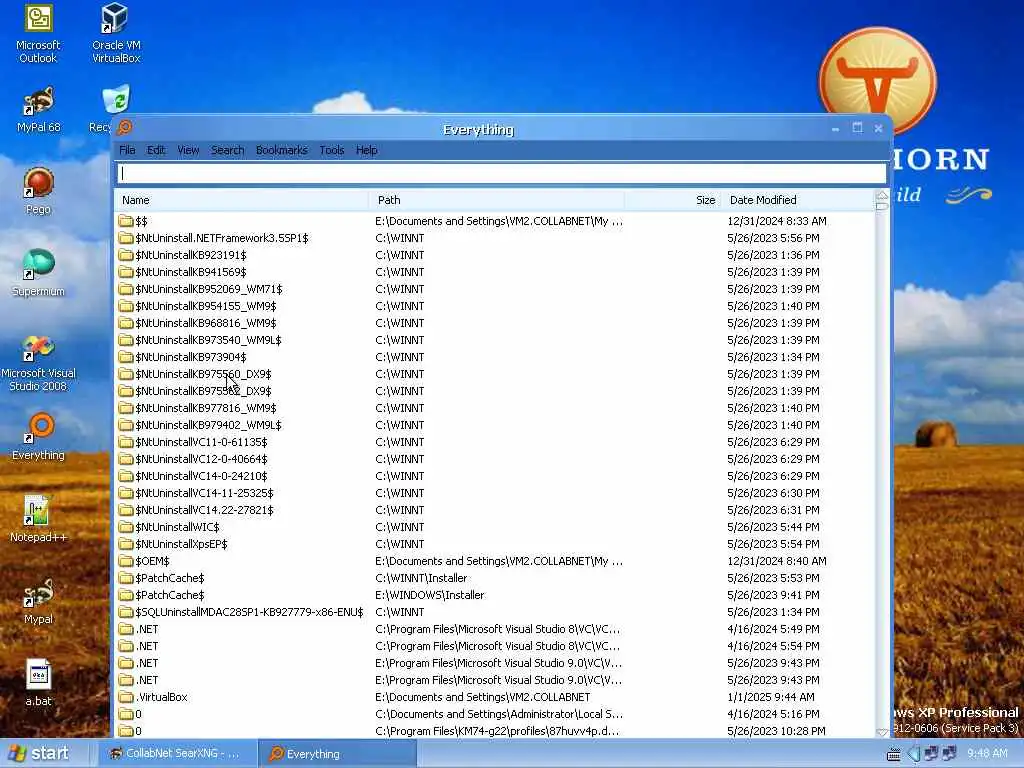Click folder icon of $NtUninstallKB923191$ row
Image resolution: width=1024 pixels, height=768 pixels.
coord(125,255)
